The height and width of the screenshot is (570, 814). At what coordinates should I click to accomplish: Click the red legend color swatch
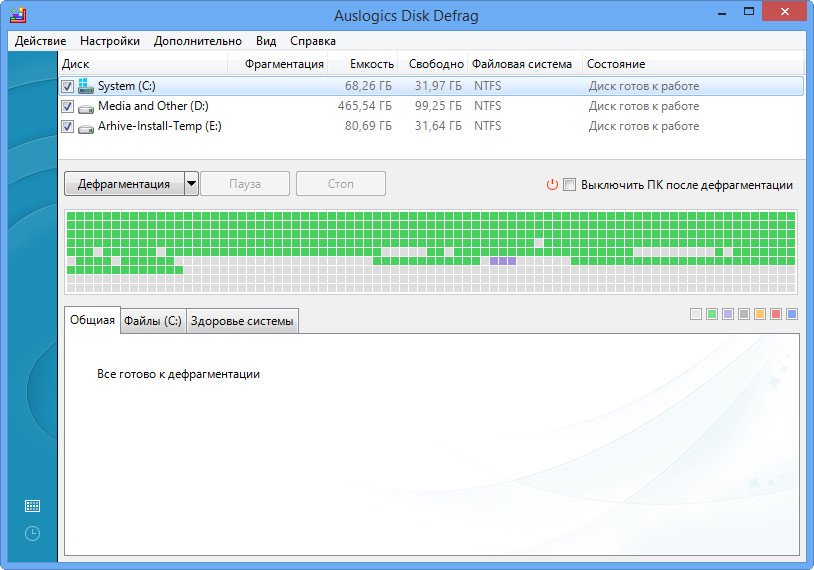pyautogui.click(x=776, y=314)
